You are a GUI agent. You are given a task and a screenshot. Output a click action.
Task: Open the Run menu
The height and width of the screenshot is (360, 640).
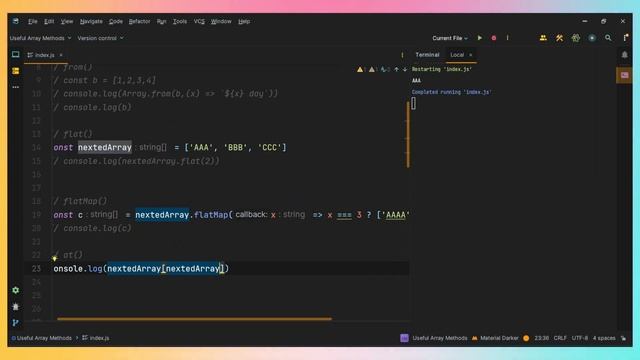(162, 21)
